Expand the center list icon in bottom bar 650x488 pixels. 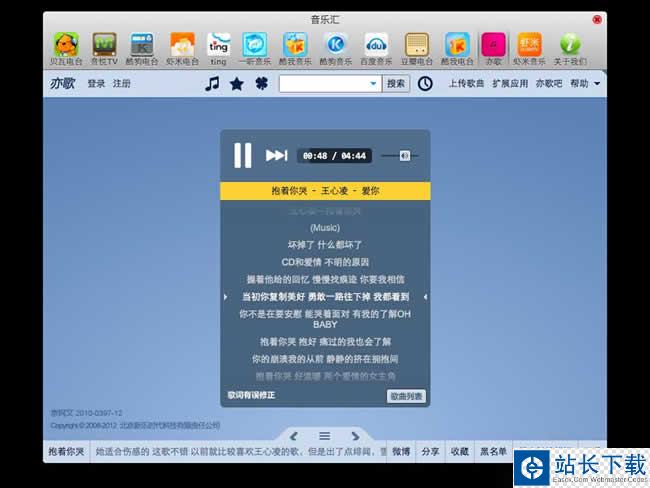click(324, 436)
